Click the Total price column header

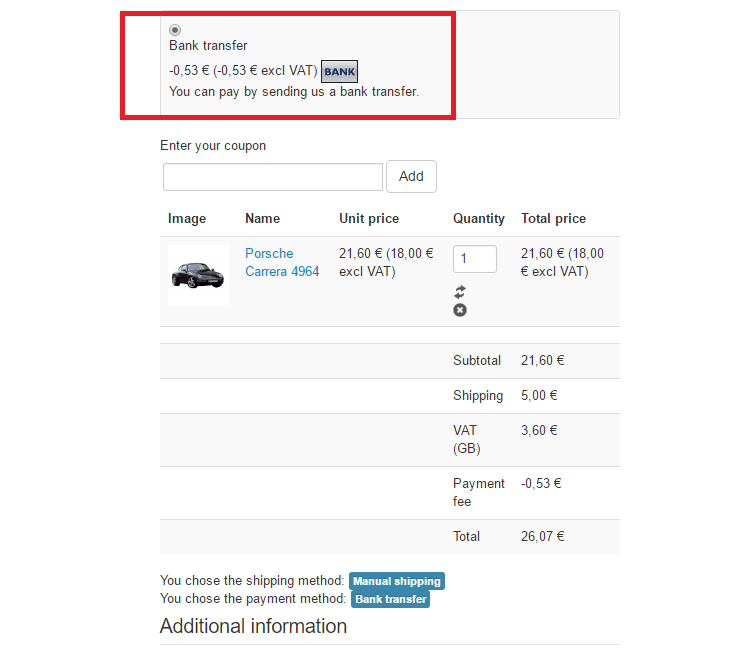tap(553, 218)
